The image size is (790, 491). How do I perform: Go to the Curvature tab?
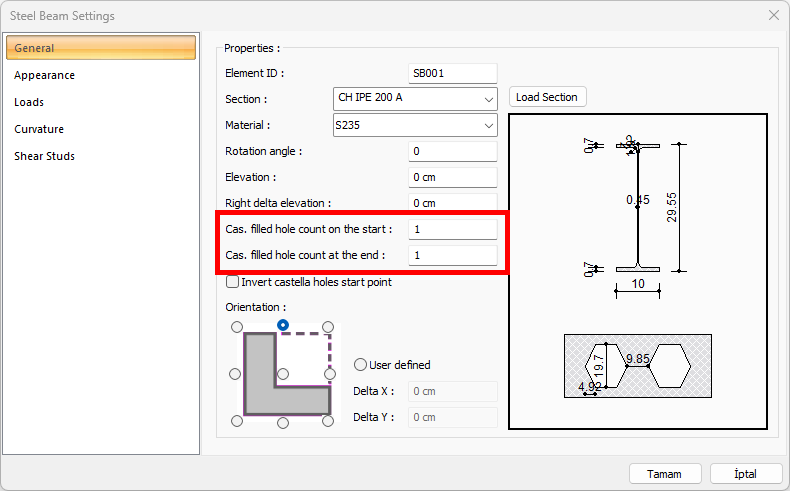pos(39,129)
